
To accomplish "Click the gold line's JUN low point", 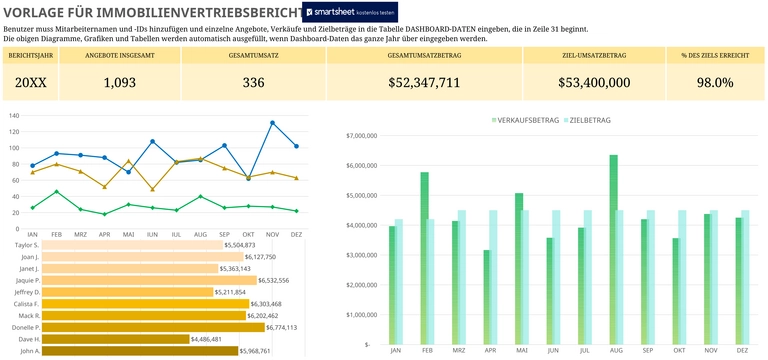I will (x=152, y=189).
